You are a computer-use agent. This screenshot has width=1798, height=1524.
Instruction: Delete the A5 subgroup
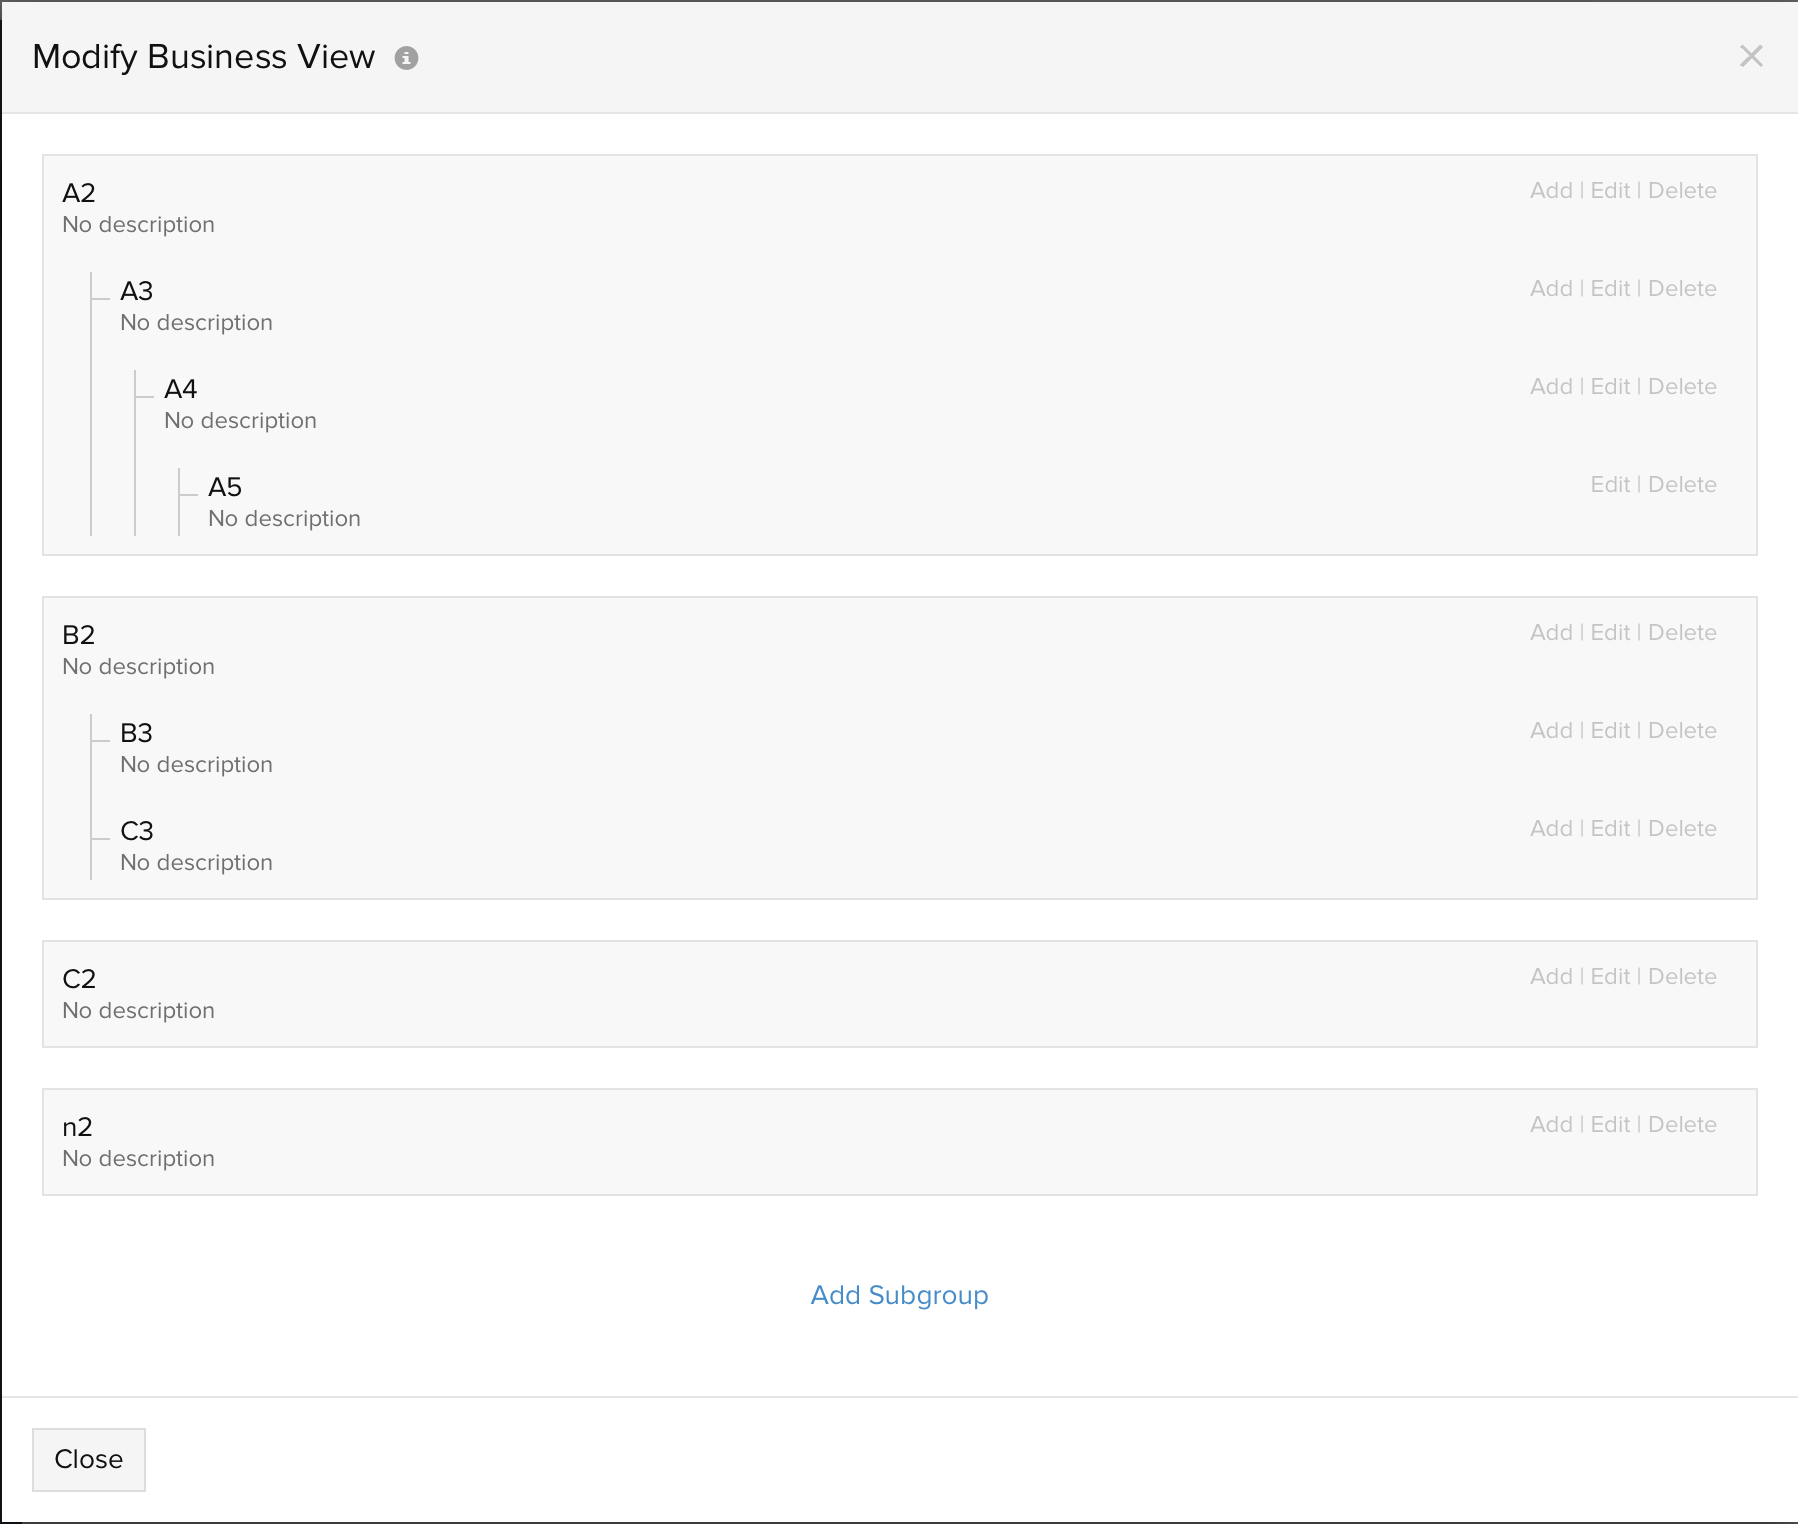click(x=1682, y=485)
